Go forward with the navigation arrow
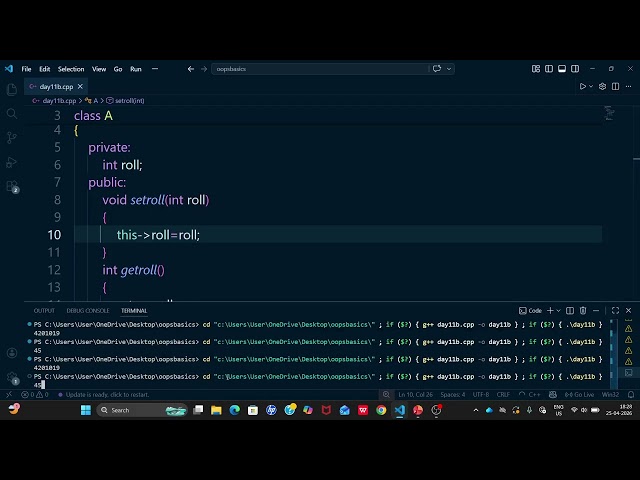This screenshot has height=480, width=640. (x=204, y=69)
